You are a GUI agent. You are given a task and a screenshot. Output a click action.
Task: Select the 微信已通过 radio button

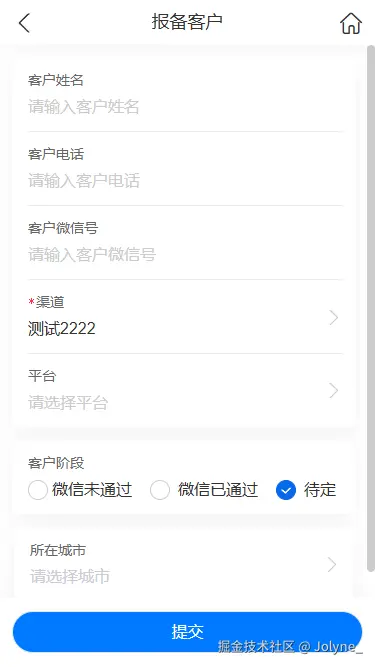[160, 490]
